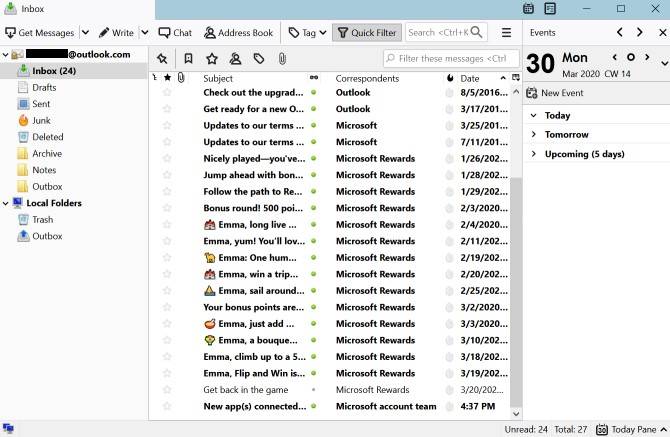Open the account's Outbox folder
This screenshot has height=437, width=670.
pos(47,187)
